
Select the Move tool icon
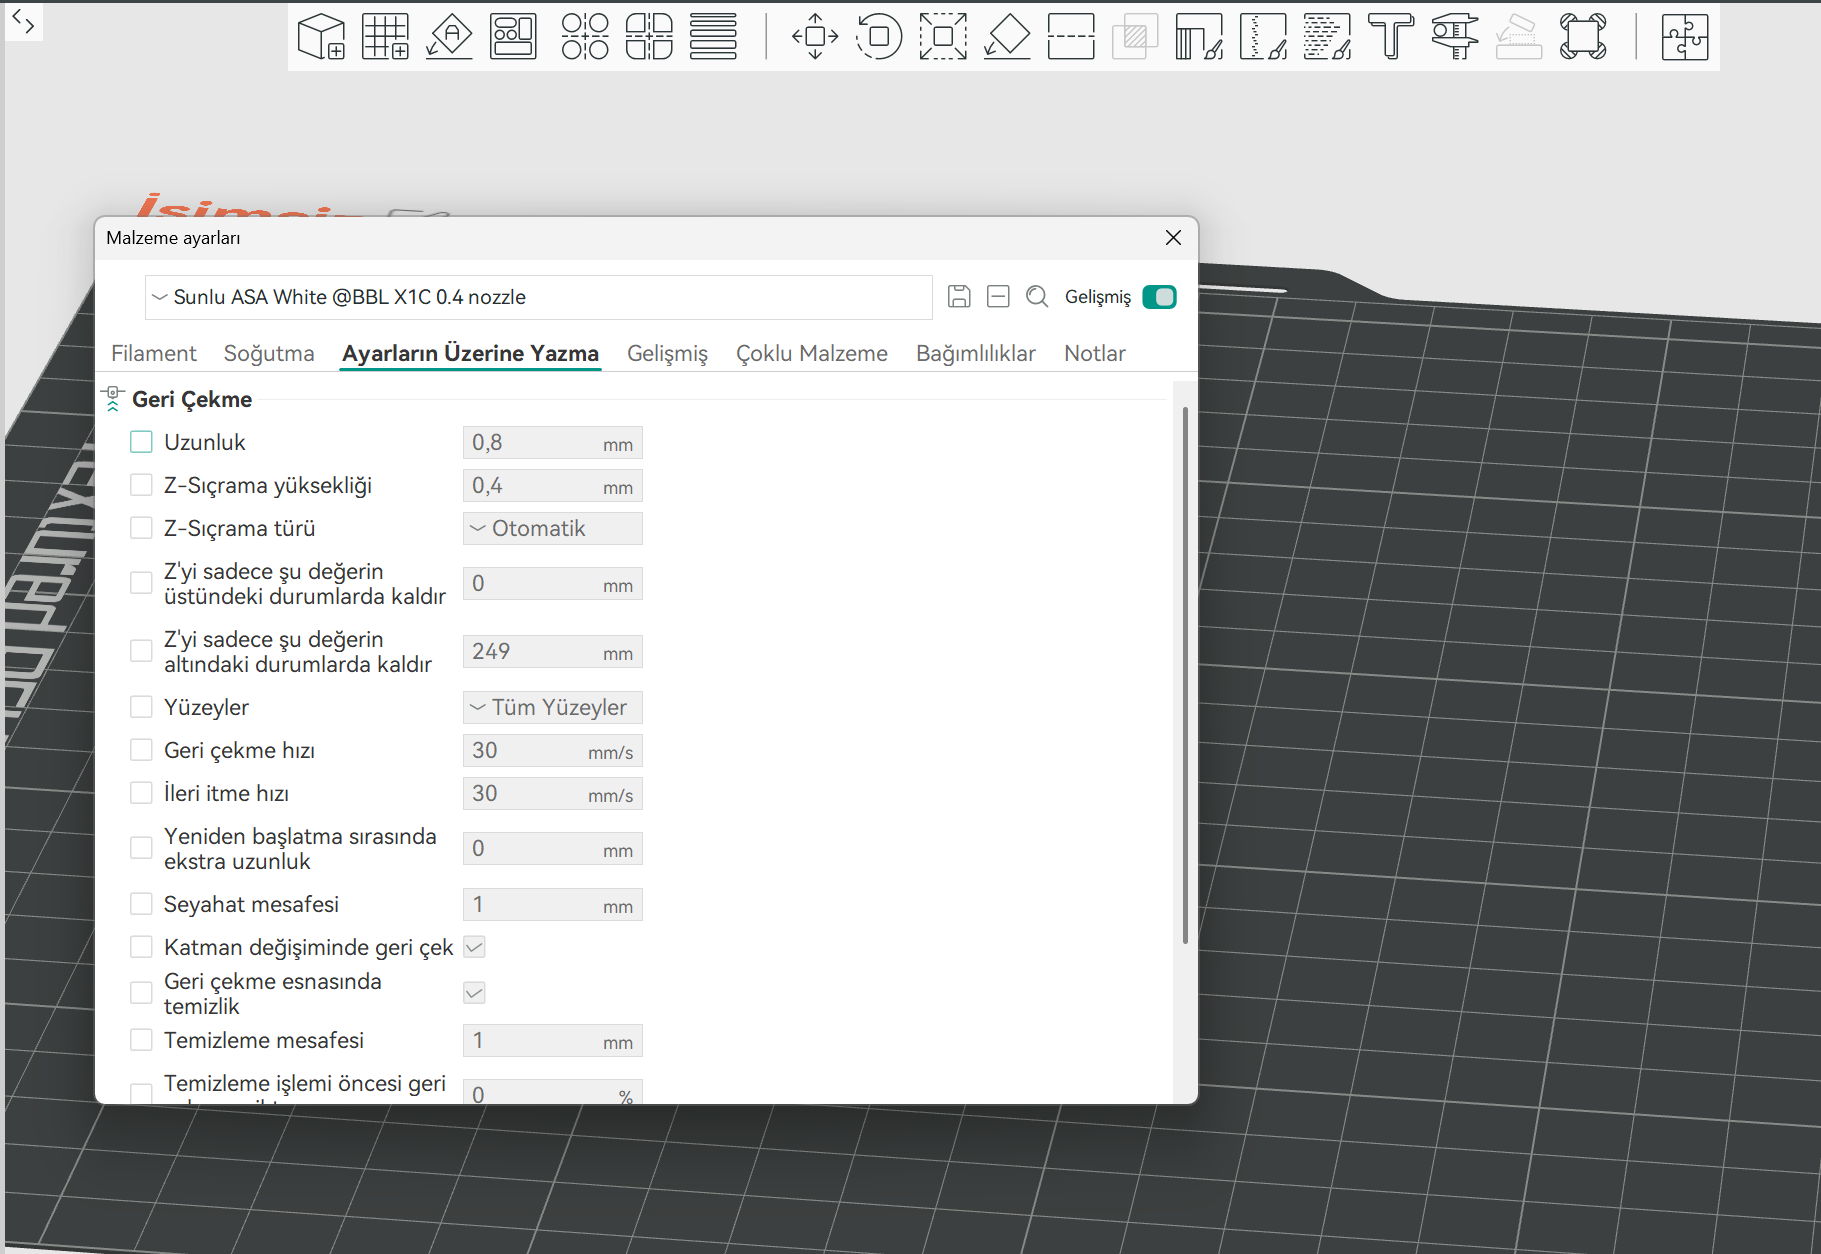pyautogui.click(x=815, y=37)
